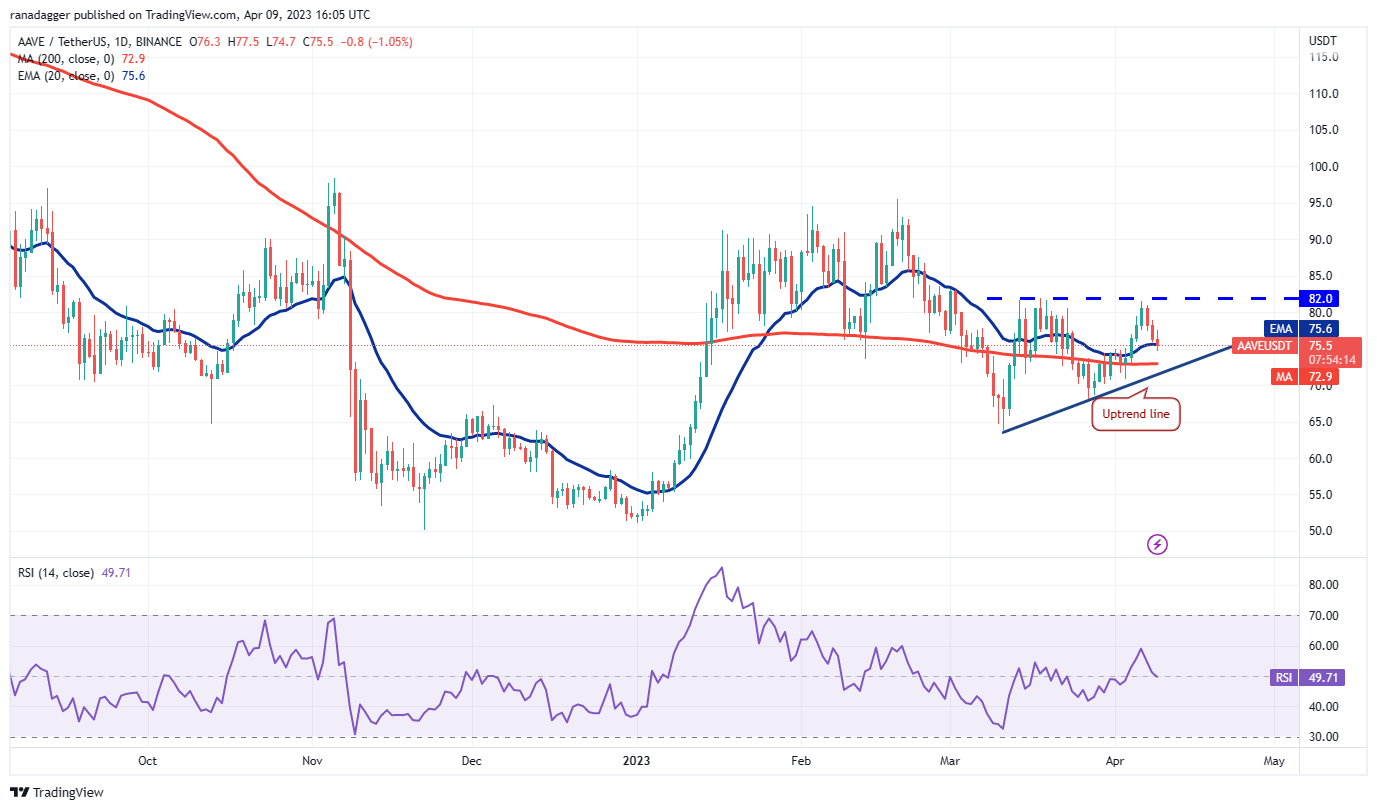Click the purple lightning bolt event icon
This screenshot has height=810, width=1377.
(x=1157, y=544)
